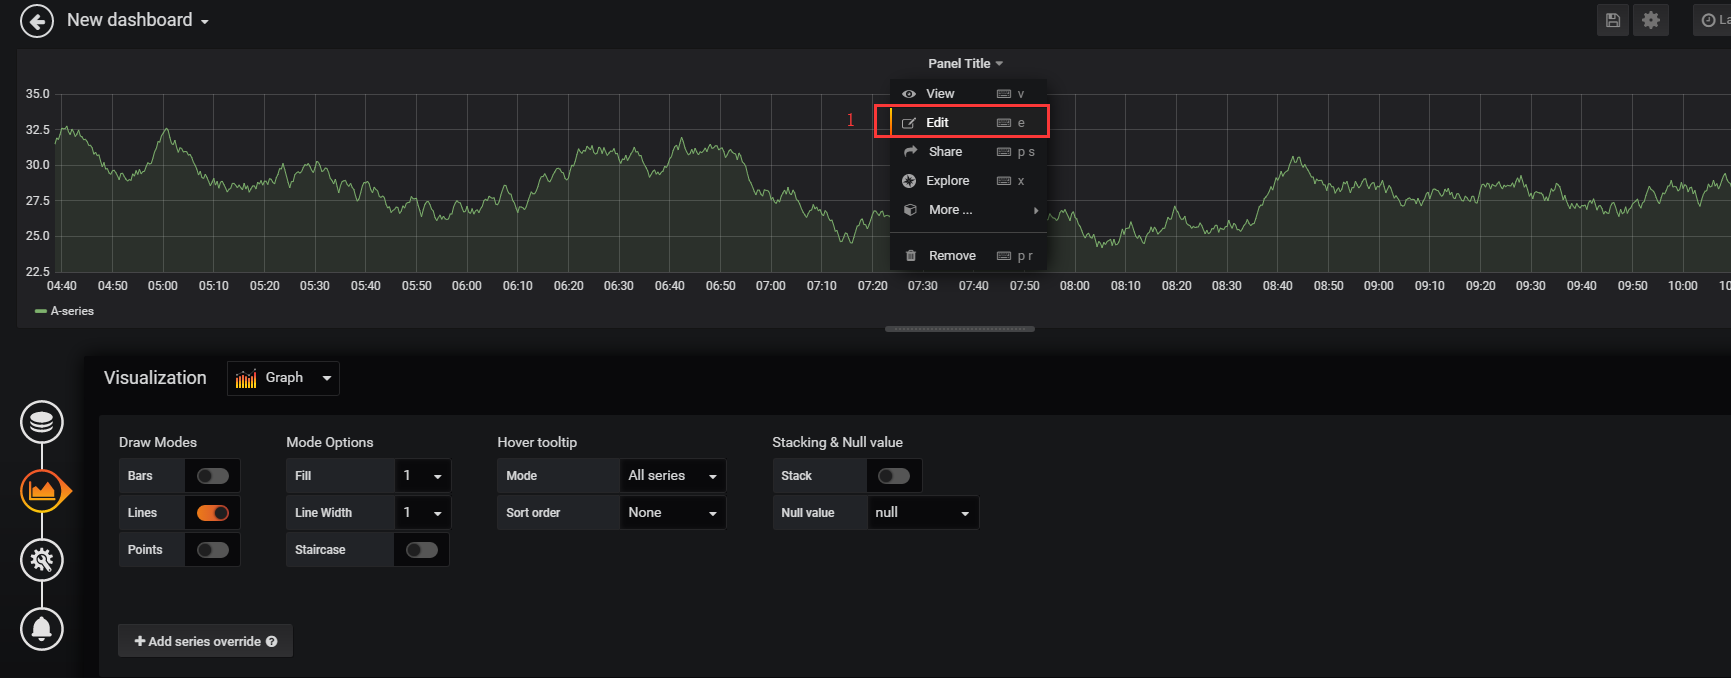Viewport: 1731px width, 678px height.
Task: Save dashboard with the floppy disk icon
Action: click(x=1612, y=20)
